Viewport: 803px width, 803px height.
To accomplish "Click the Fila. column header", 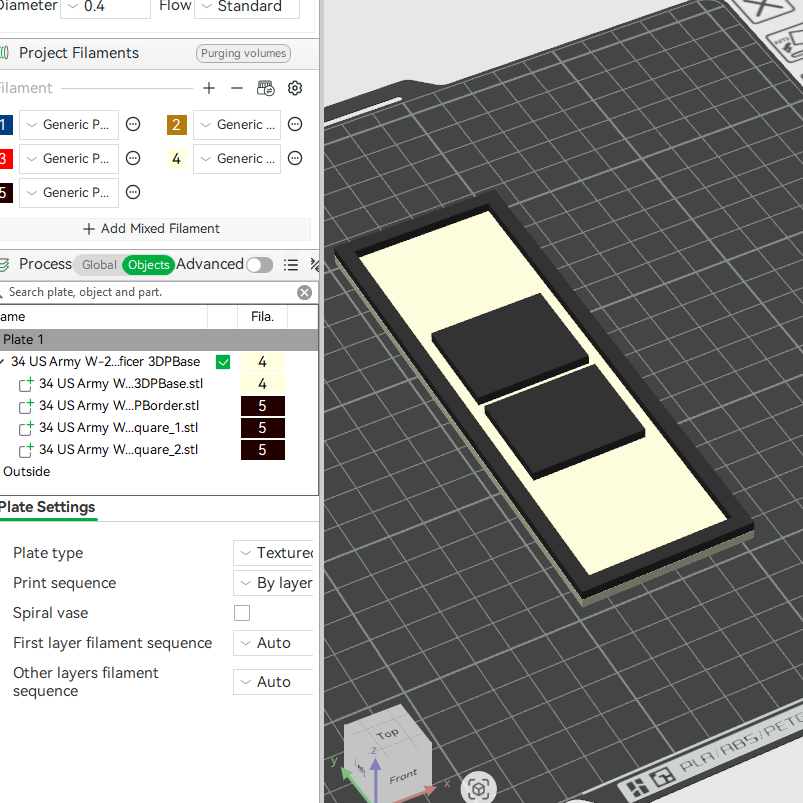I will [x=262, y=317].
